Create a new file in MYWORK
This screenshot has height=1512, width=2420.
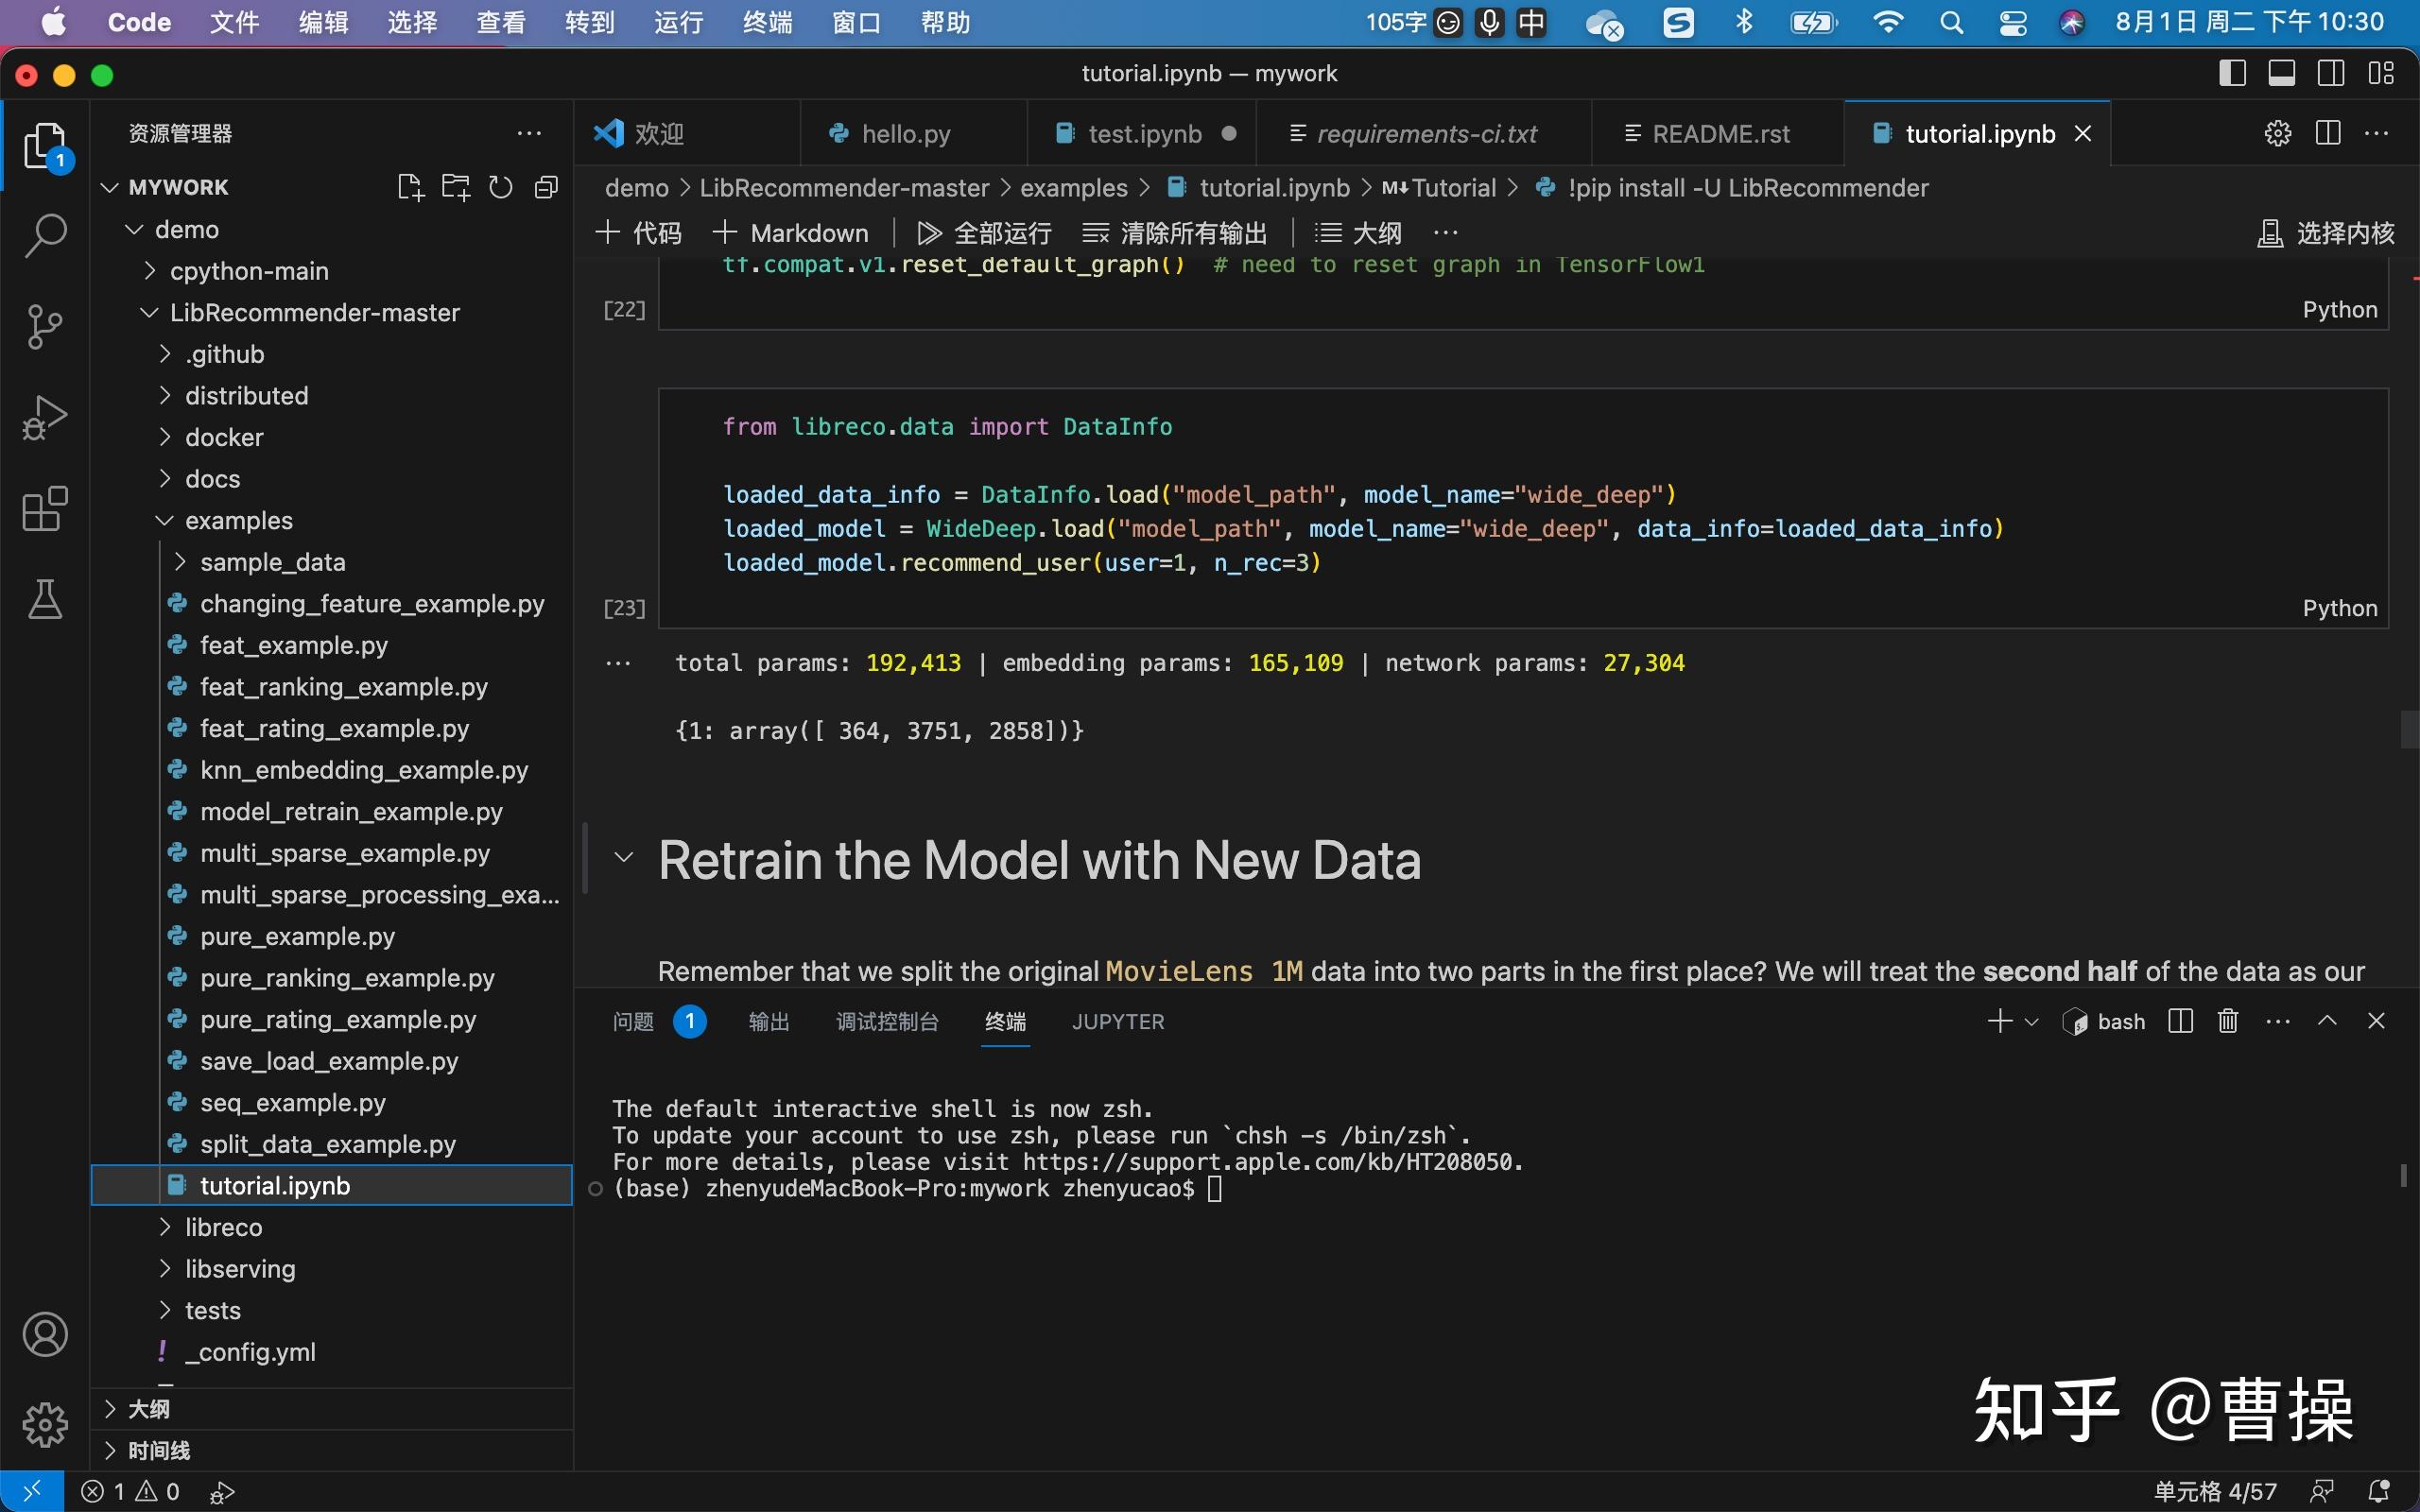point(410,187)
